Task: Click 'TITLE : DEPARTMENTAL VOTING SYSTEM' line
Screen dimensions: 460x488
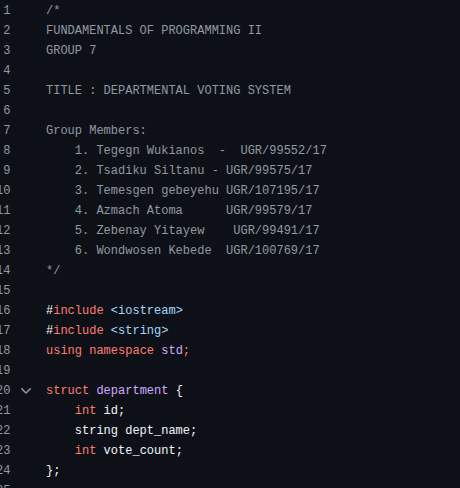Action: 168,90
